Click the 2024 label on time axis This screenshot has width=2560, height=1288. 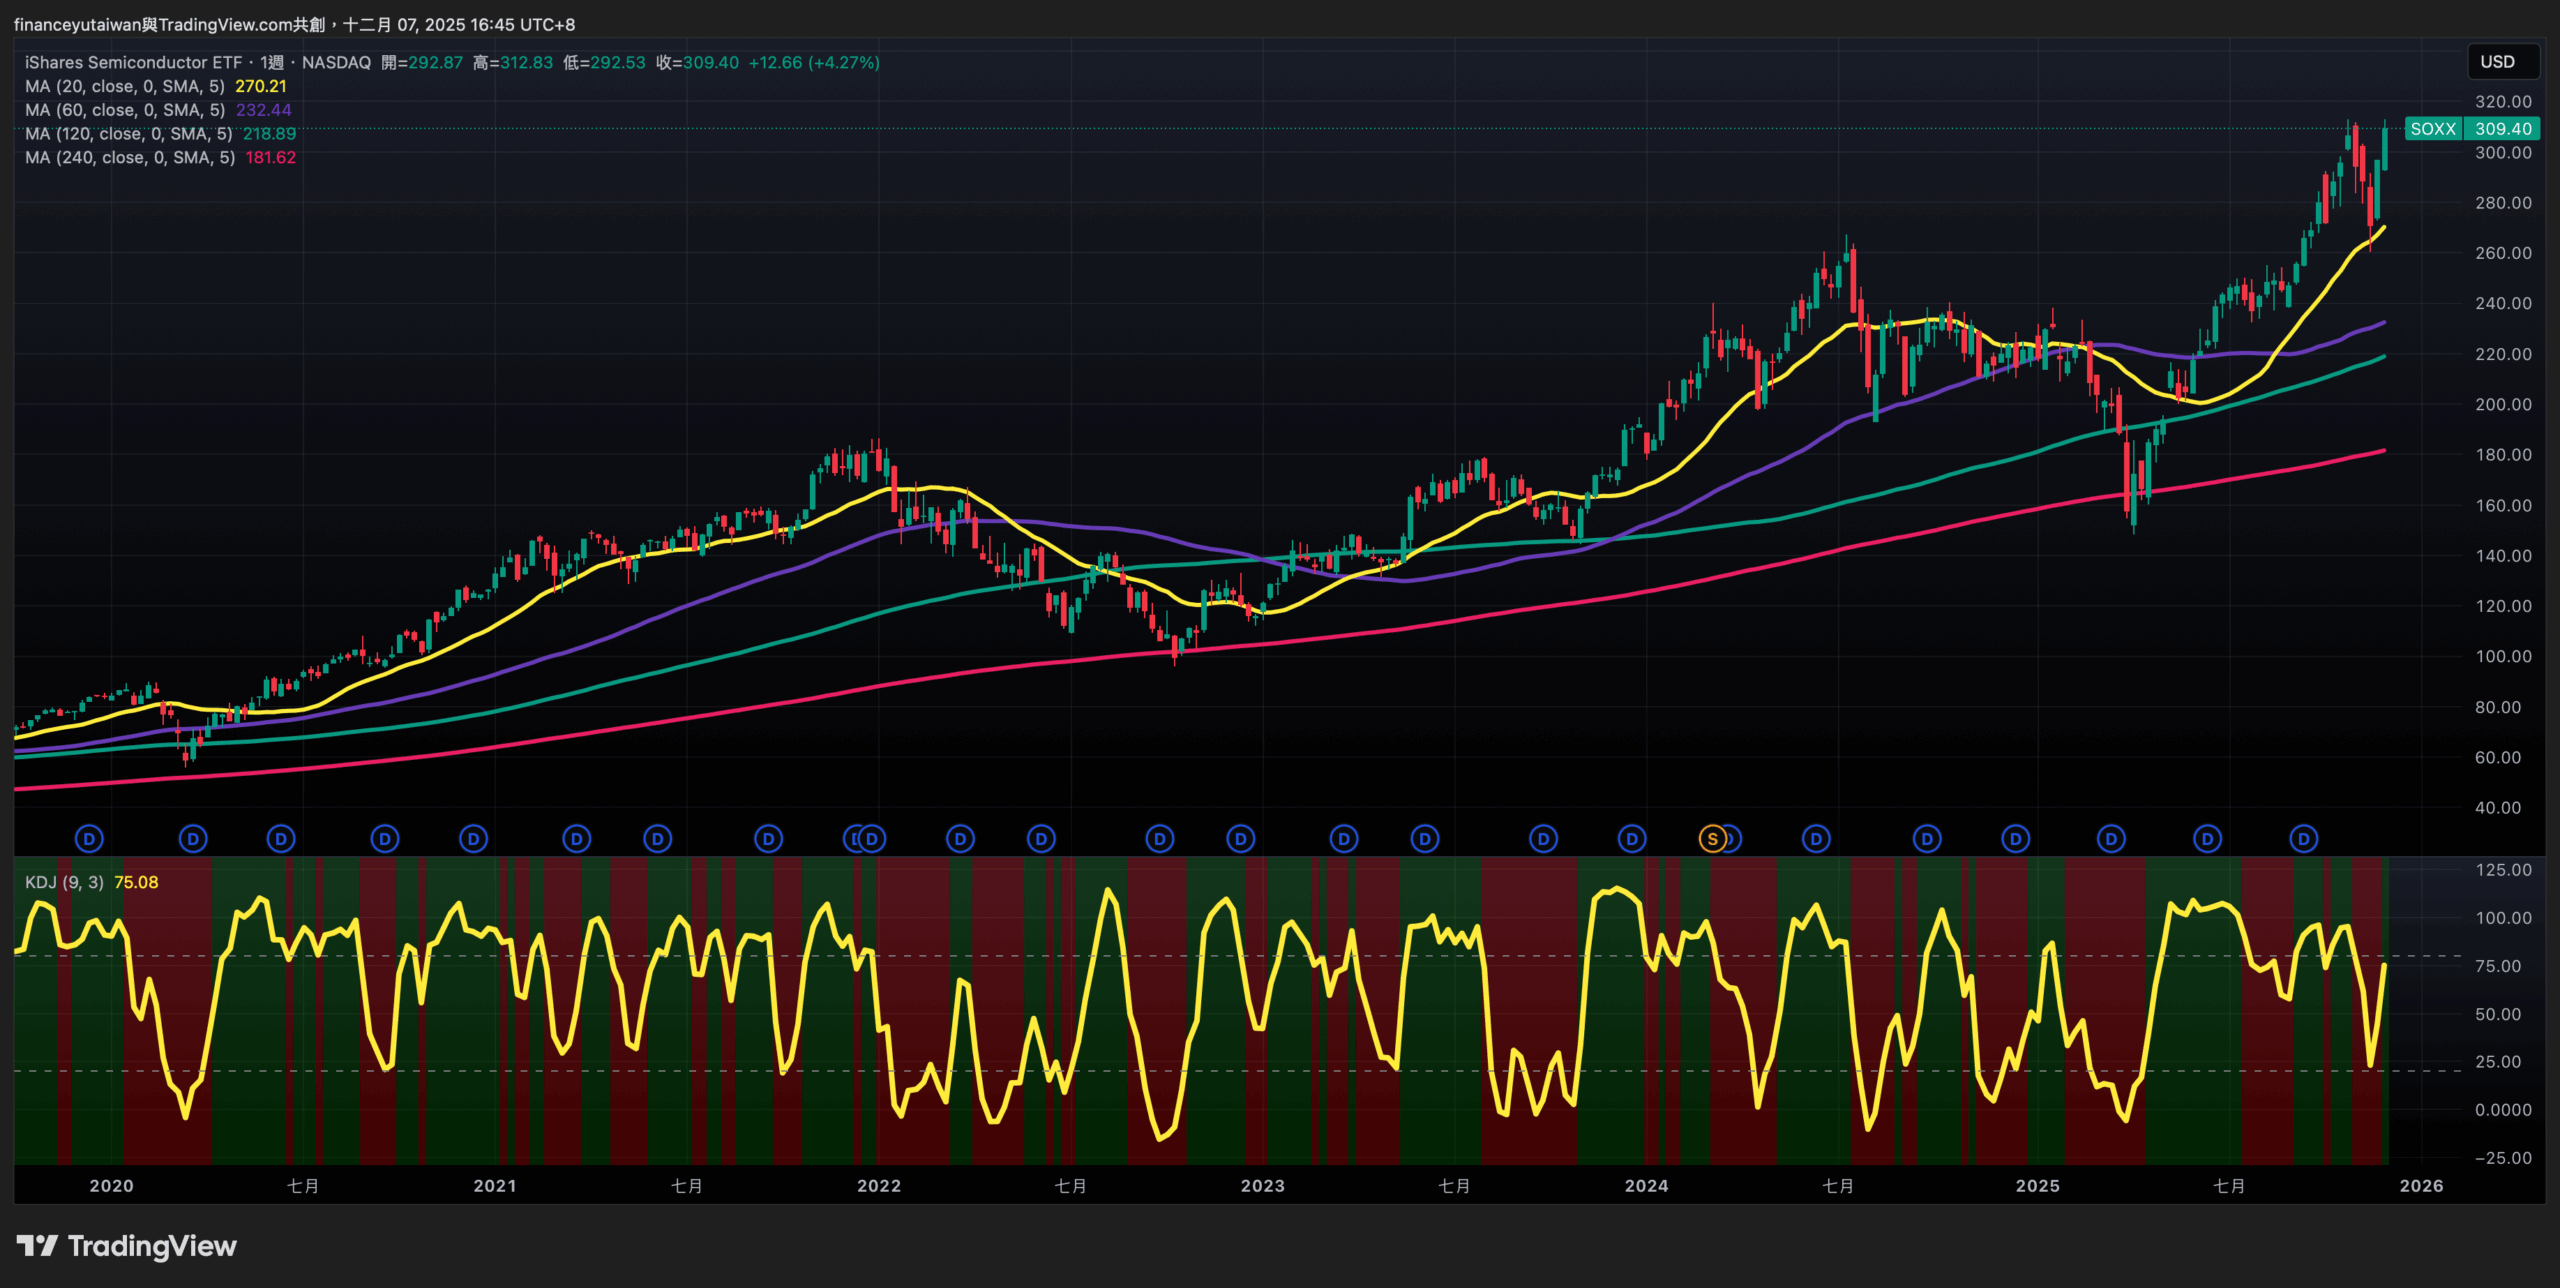pos(1646,1186)
